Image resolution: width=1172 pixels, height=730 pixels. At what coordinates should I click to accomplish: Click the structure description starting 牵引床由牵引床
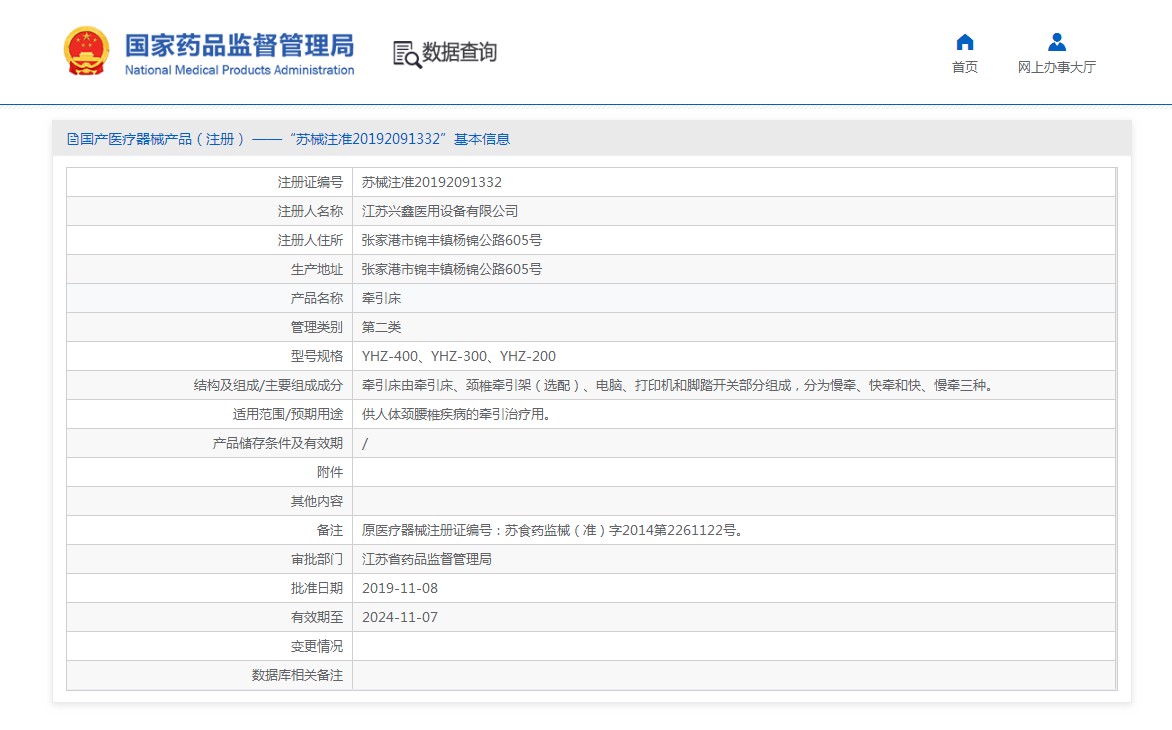tap(678, 386)
